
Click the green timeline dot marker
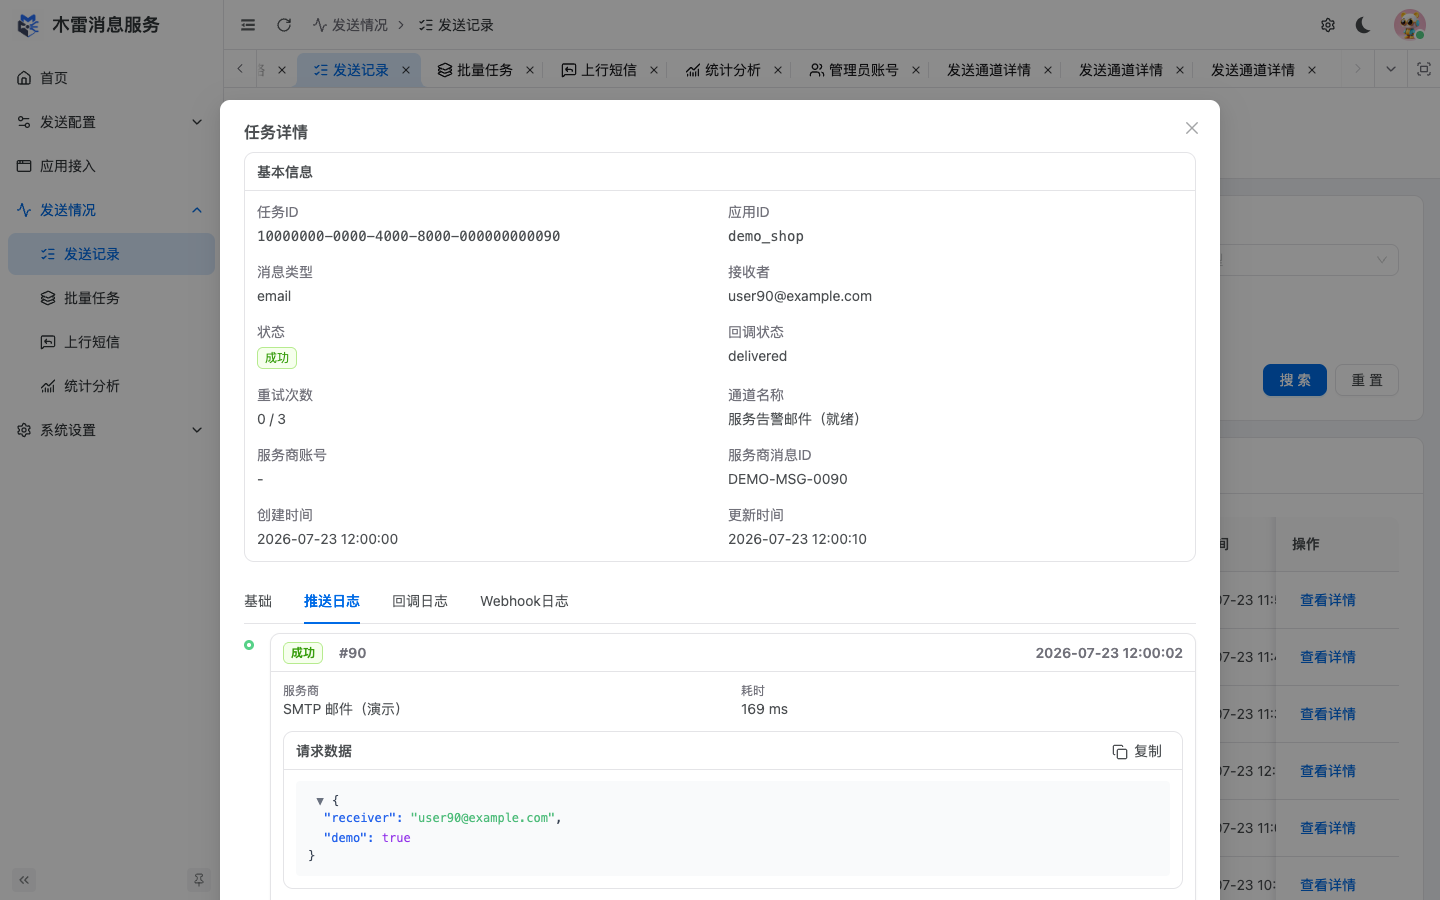(x=249, y=645)
